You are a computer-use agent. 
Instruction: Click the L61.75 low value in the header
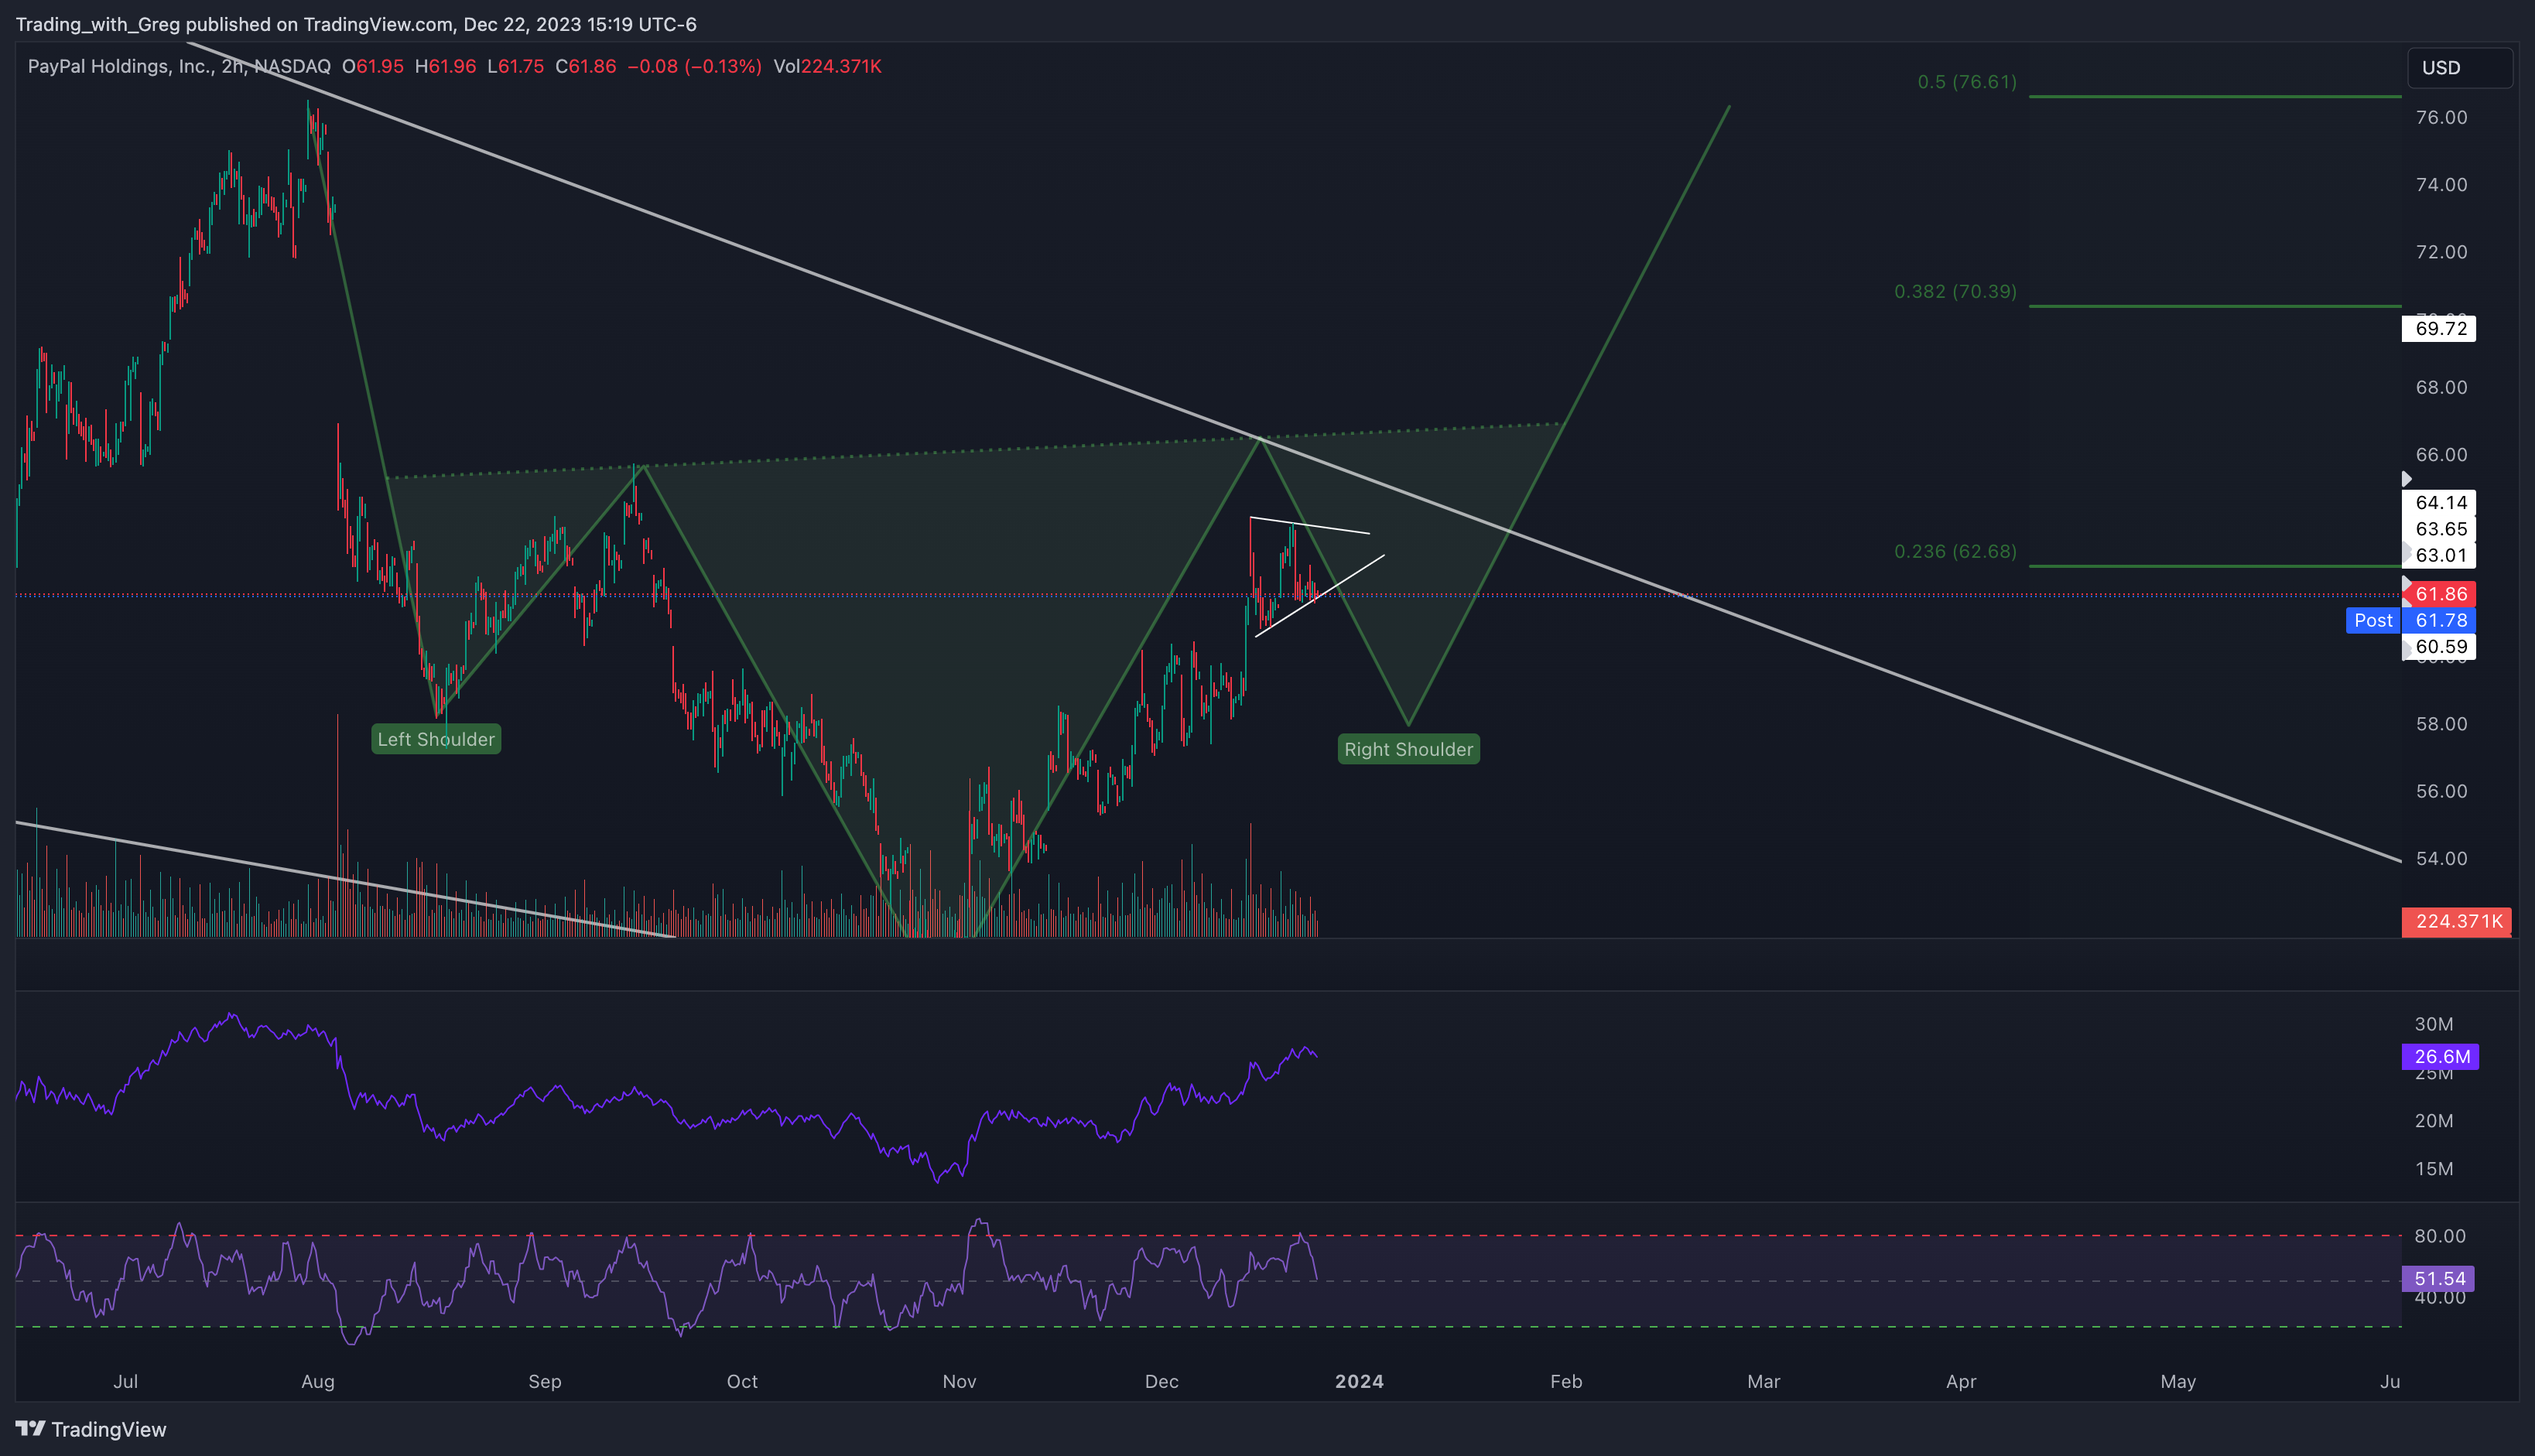click(x=515, y=66)
